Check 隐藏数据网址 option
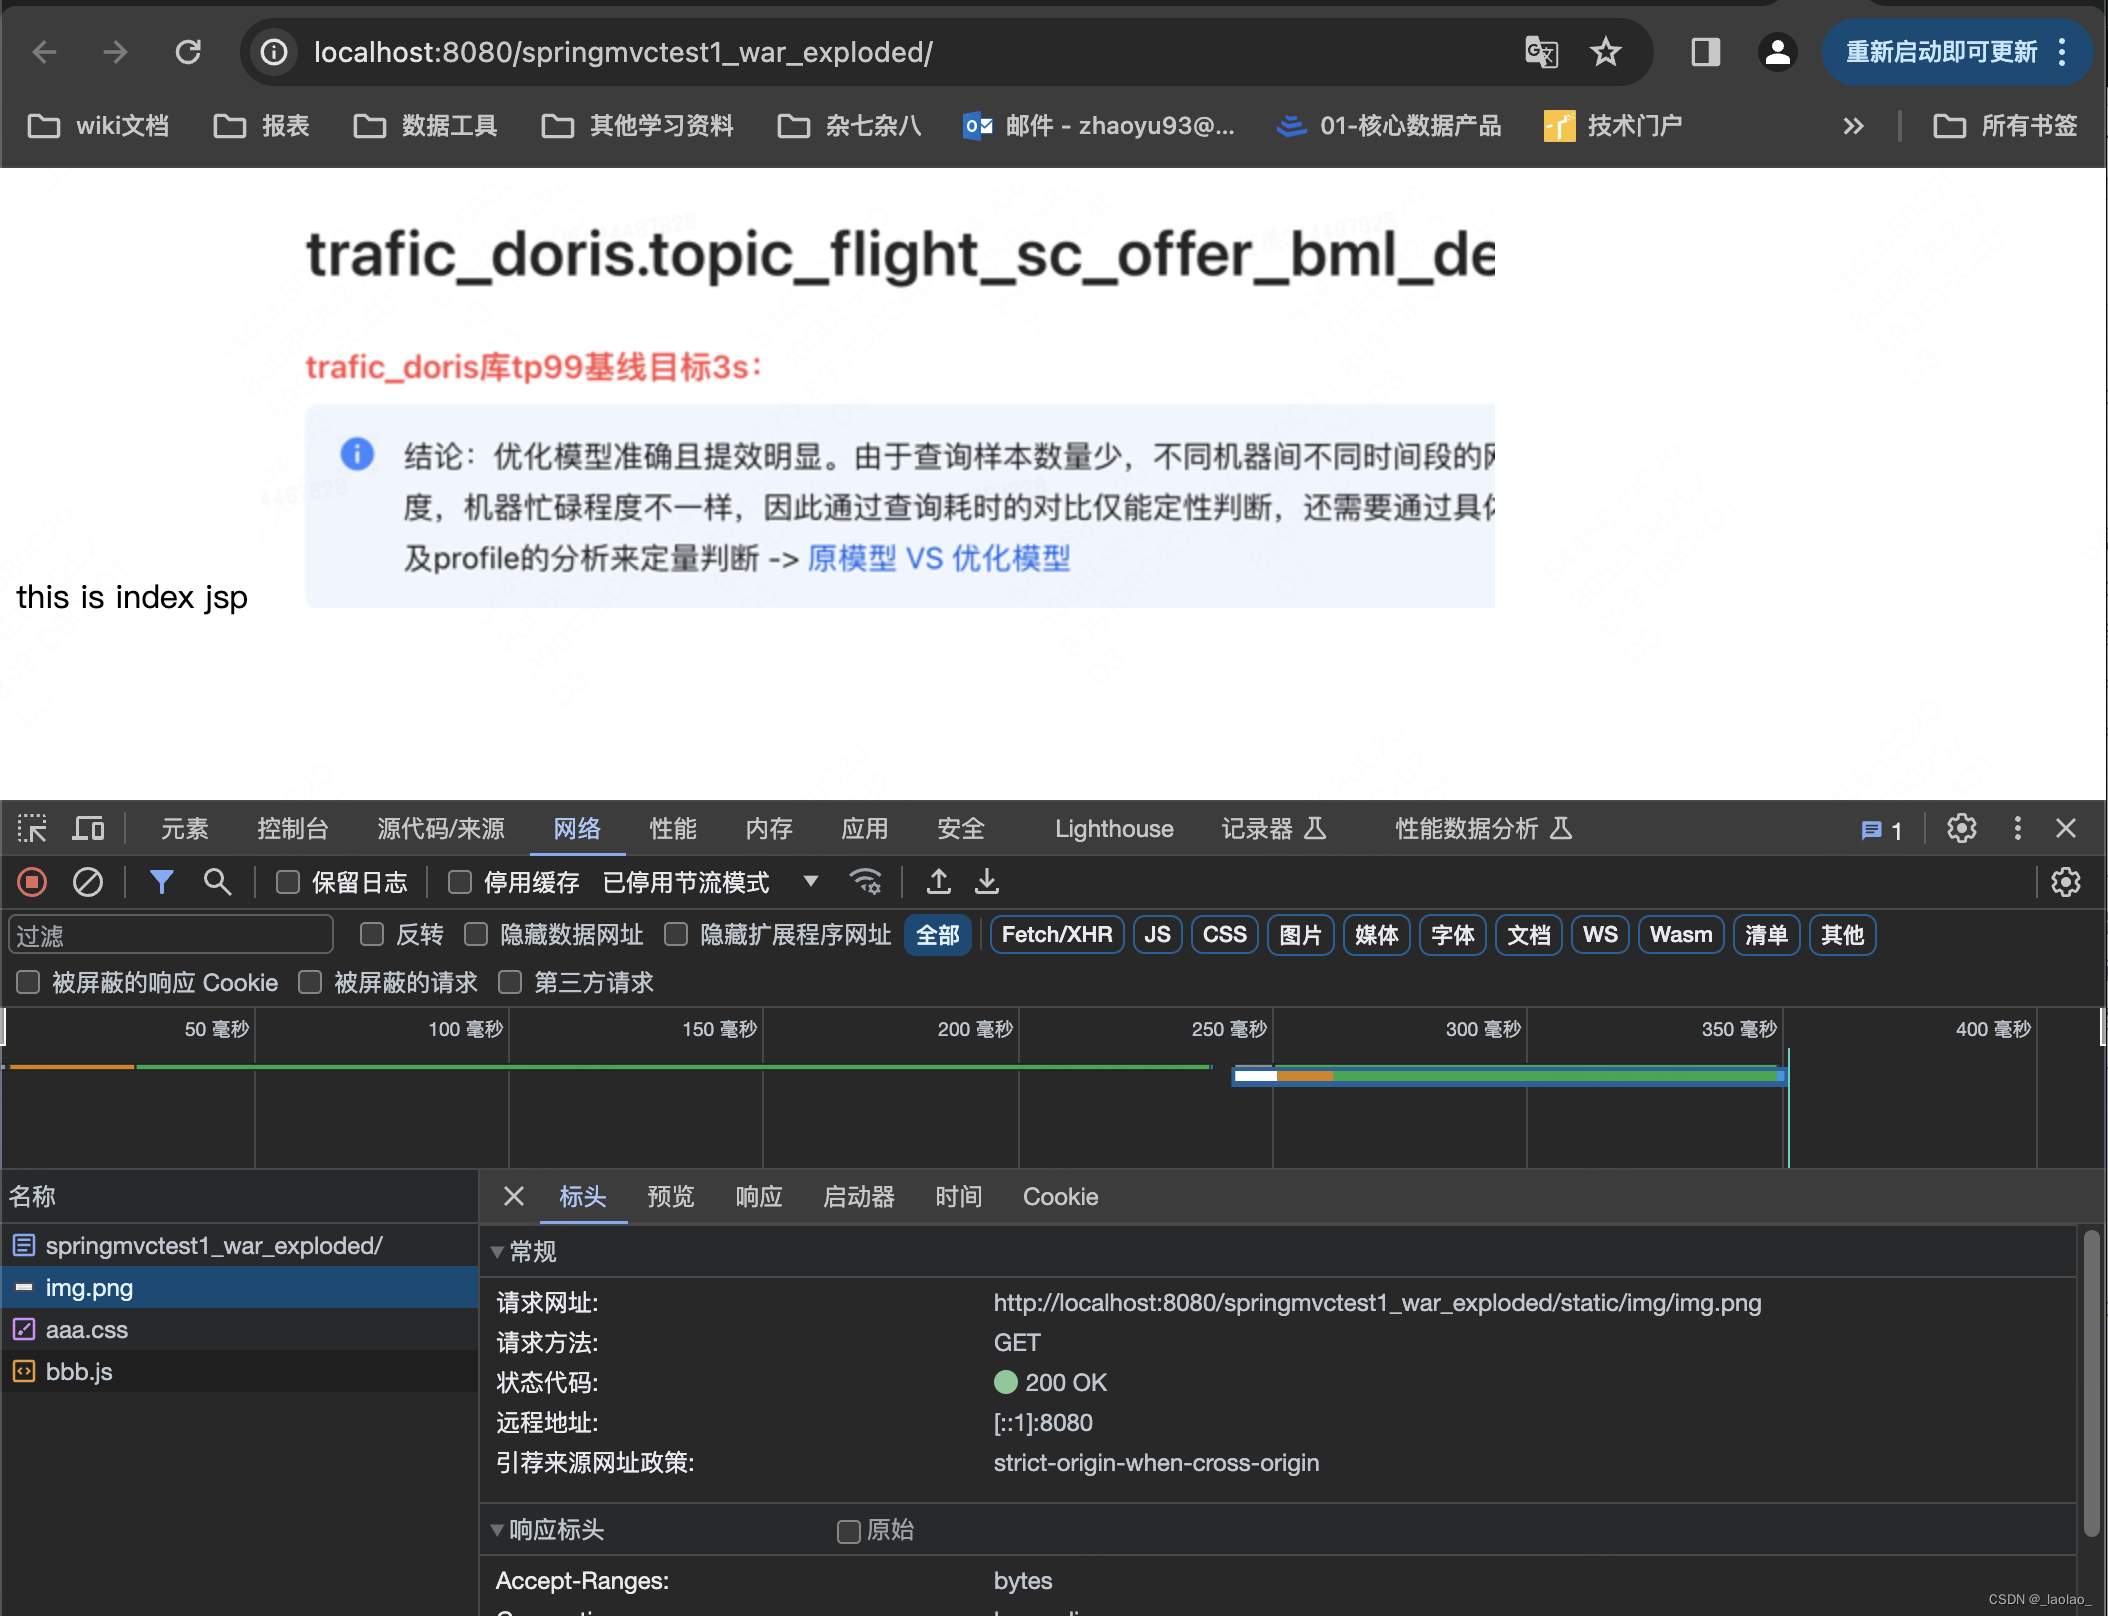This screenshot has height=1616, width=2108. click(x=476, y=935)
